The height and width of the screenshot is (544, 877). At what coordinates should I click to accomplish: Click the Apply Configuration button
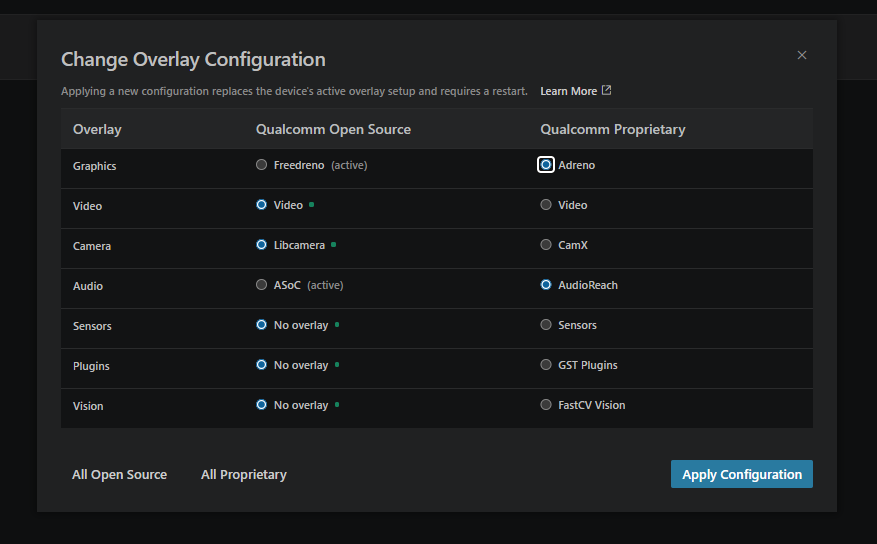pos(742,474)
